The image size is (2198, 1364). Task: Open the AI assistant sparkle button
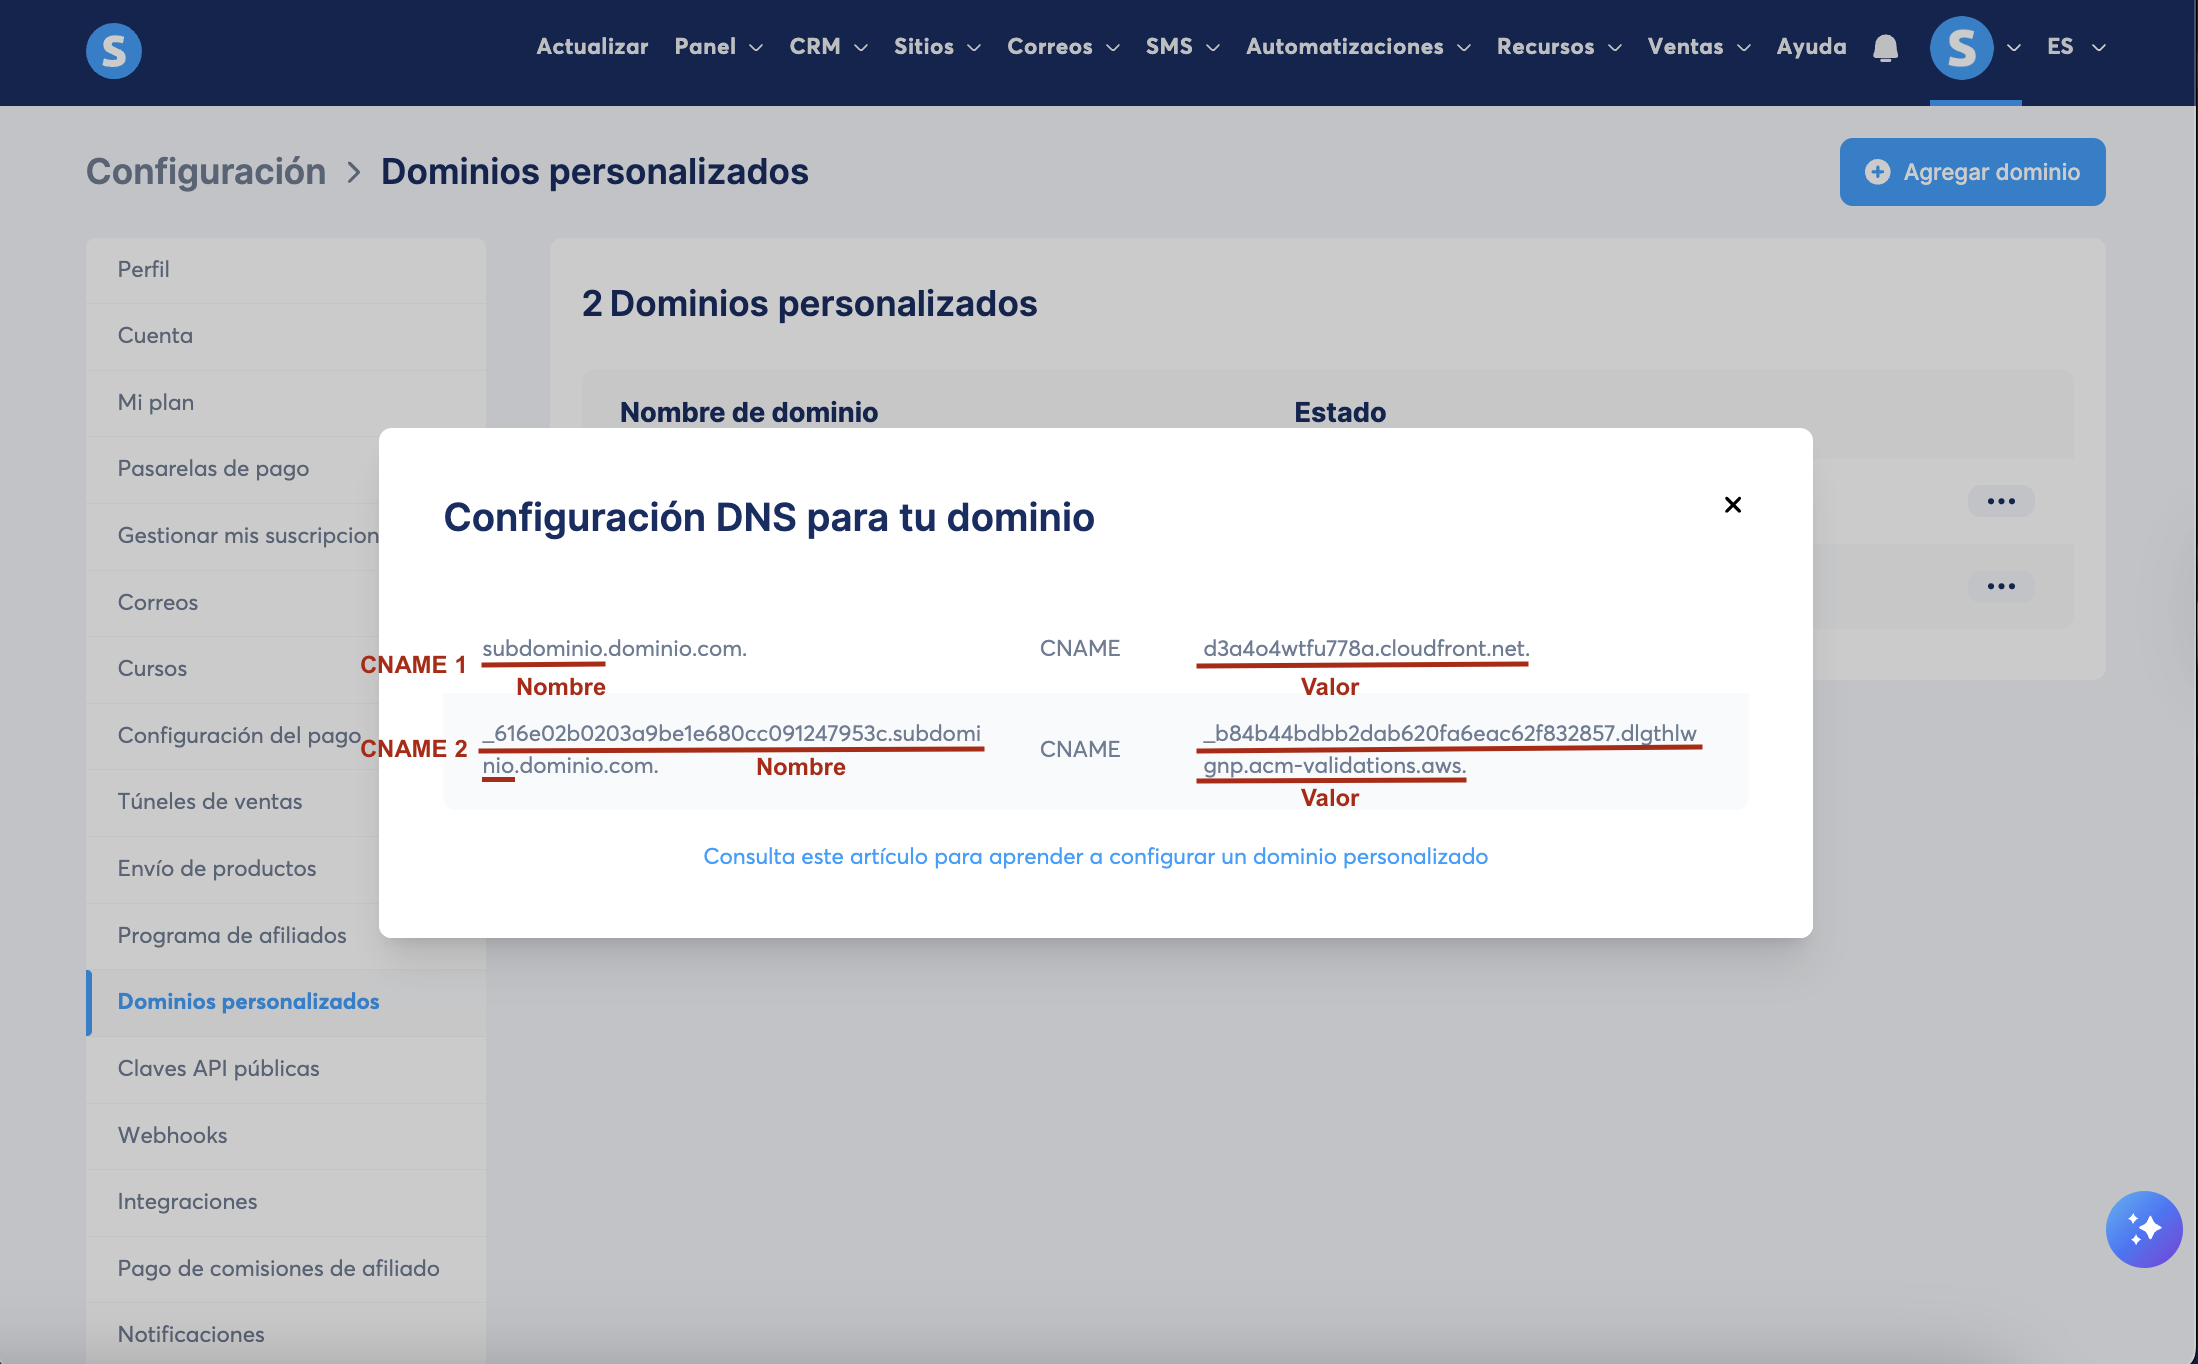[2143, 1229]
